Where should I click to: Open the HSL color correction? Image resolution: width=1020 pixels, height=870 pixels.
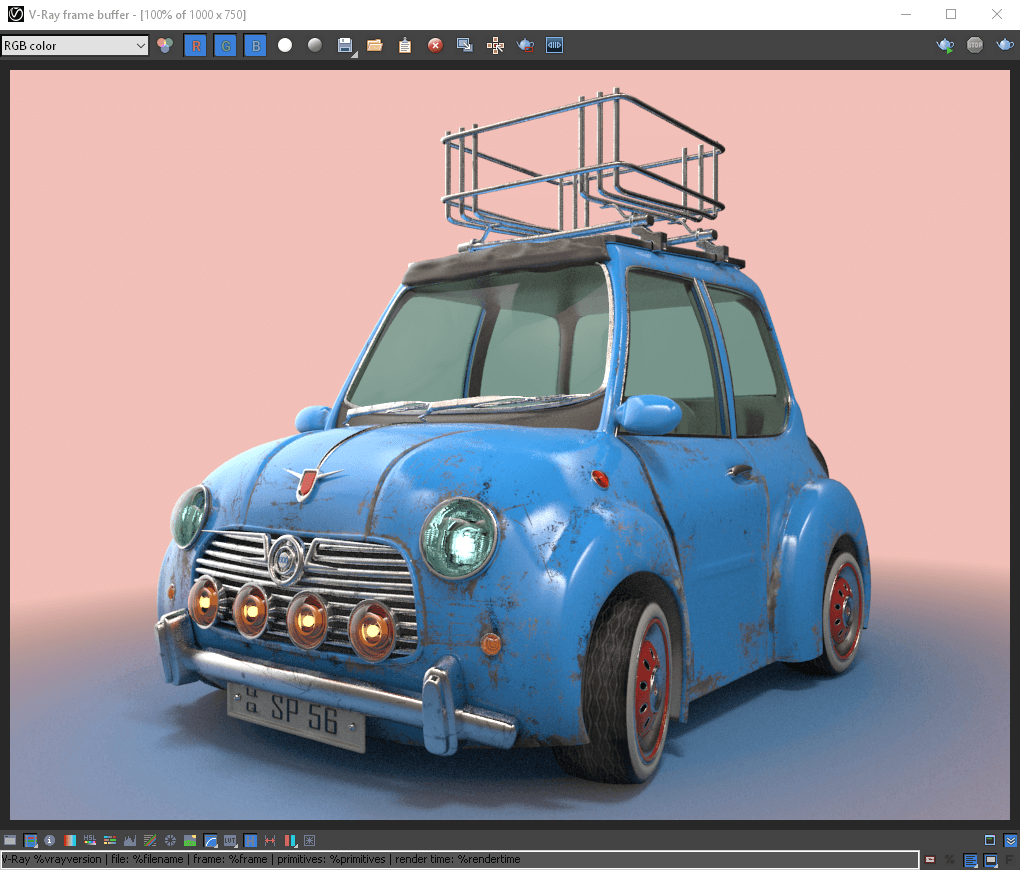pyautogui.click(x=90, y=840)
